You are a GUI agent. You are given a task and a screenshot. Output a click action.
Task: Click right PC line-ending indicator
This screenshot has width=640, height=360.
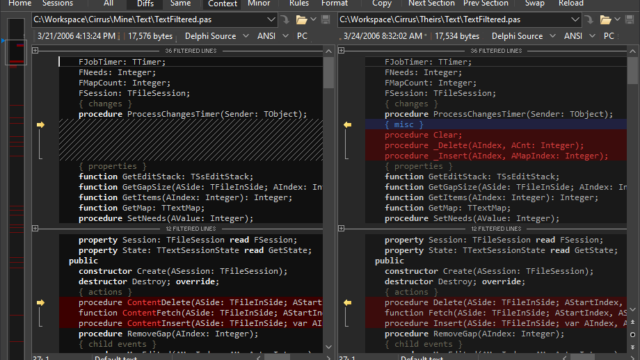[x=609, y=36]
